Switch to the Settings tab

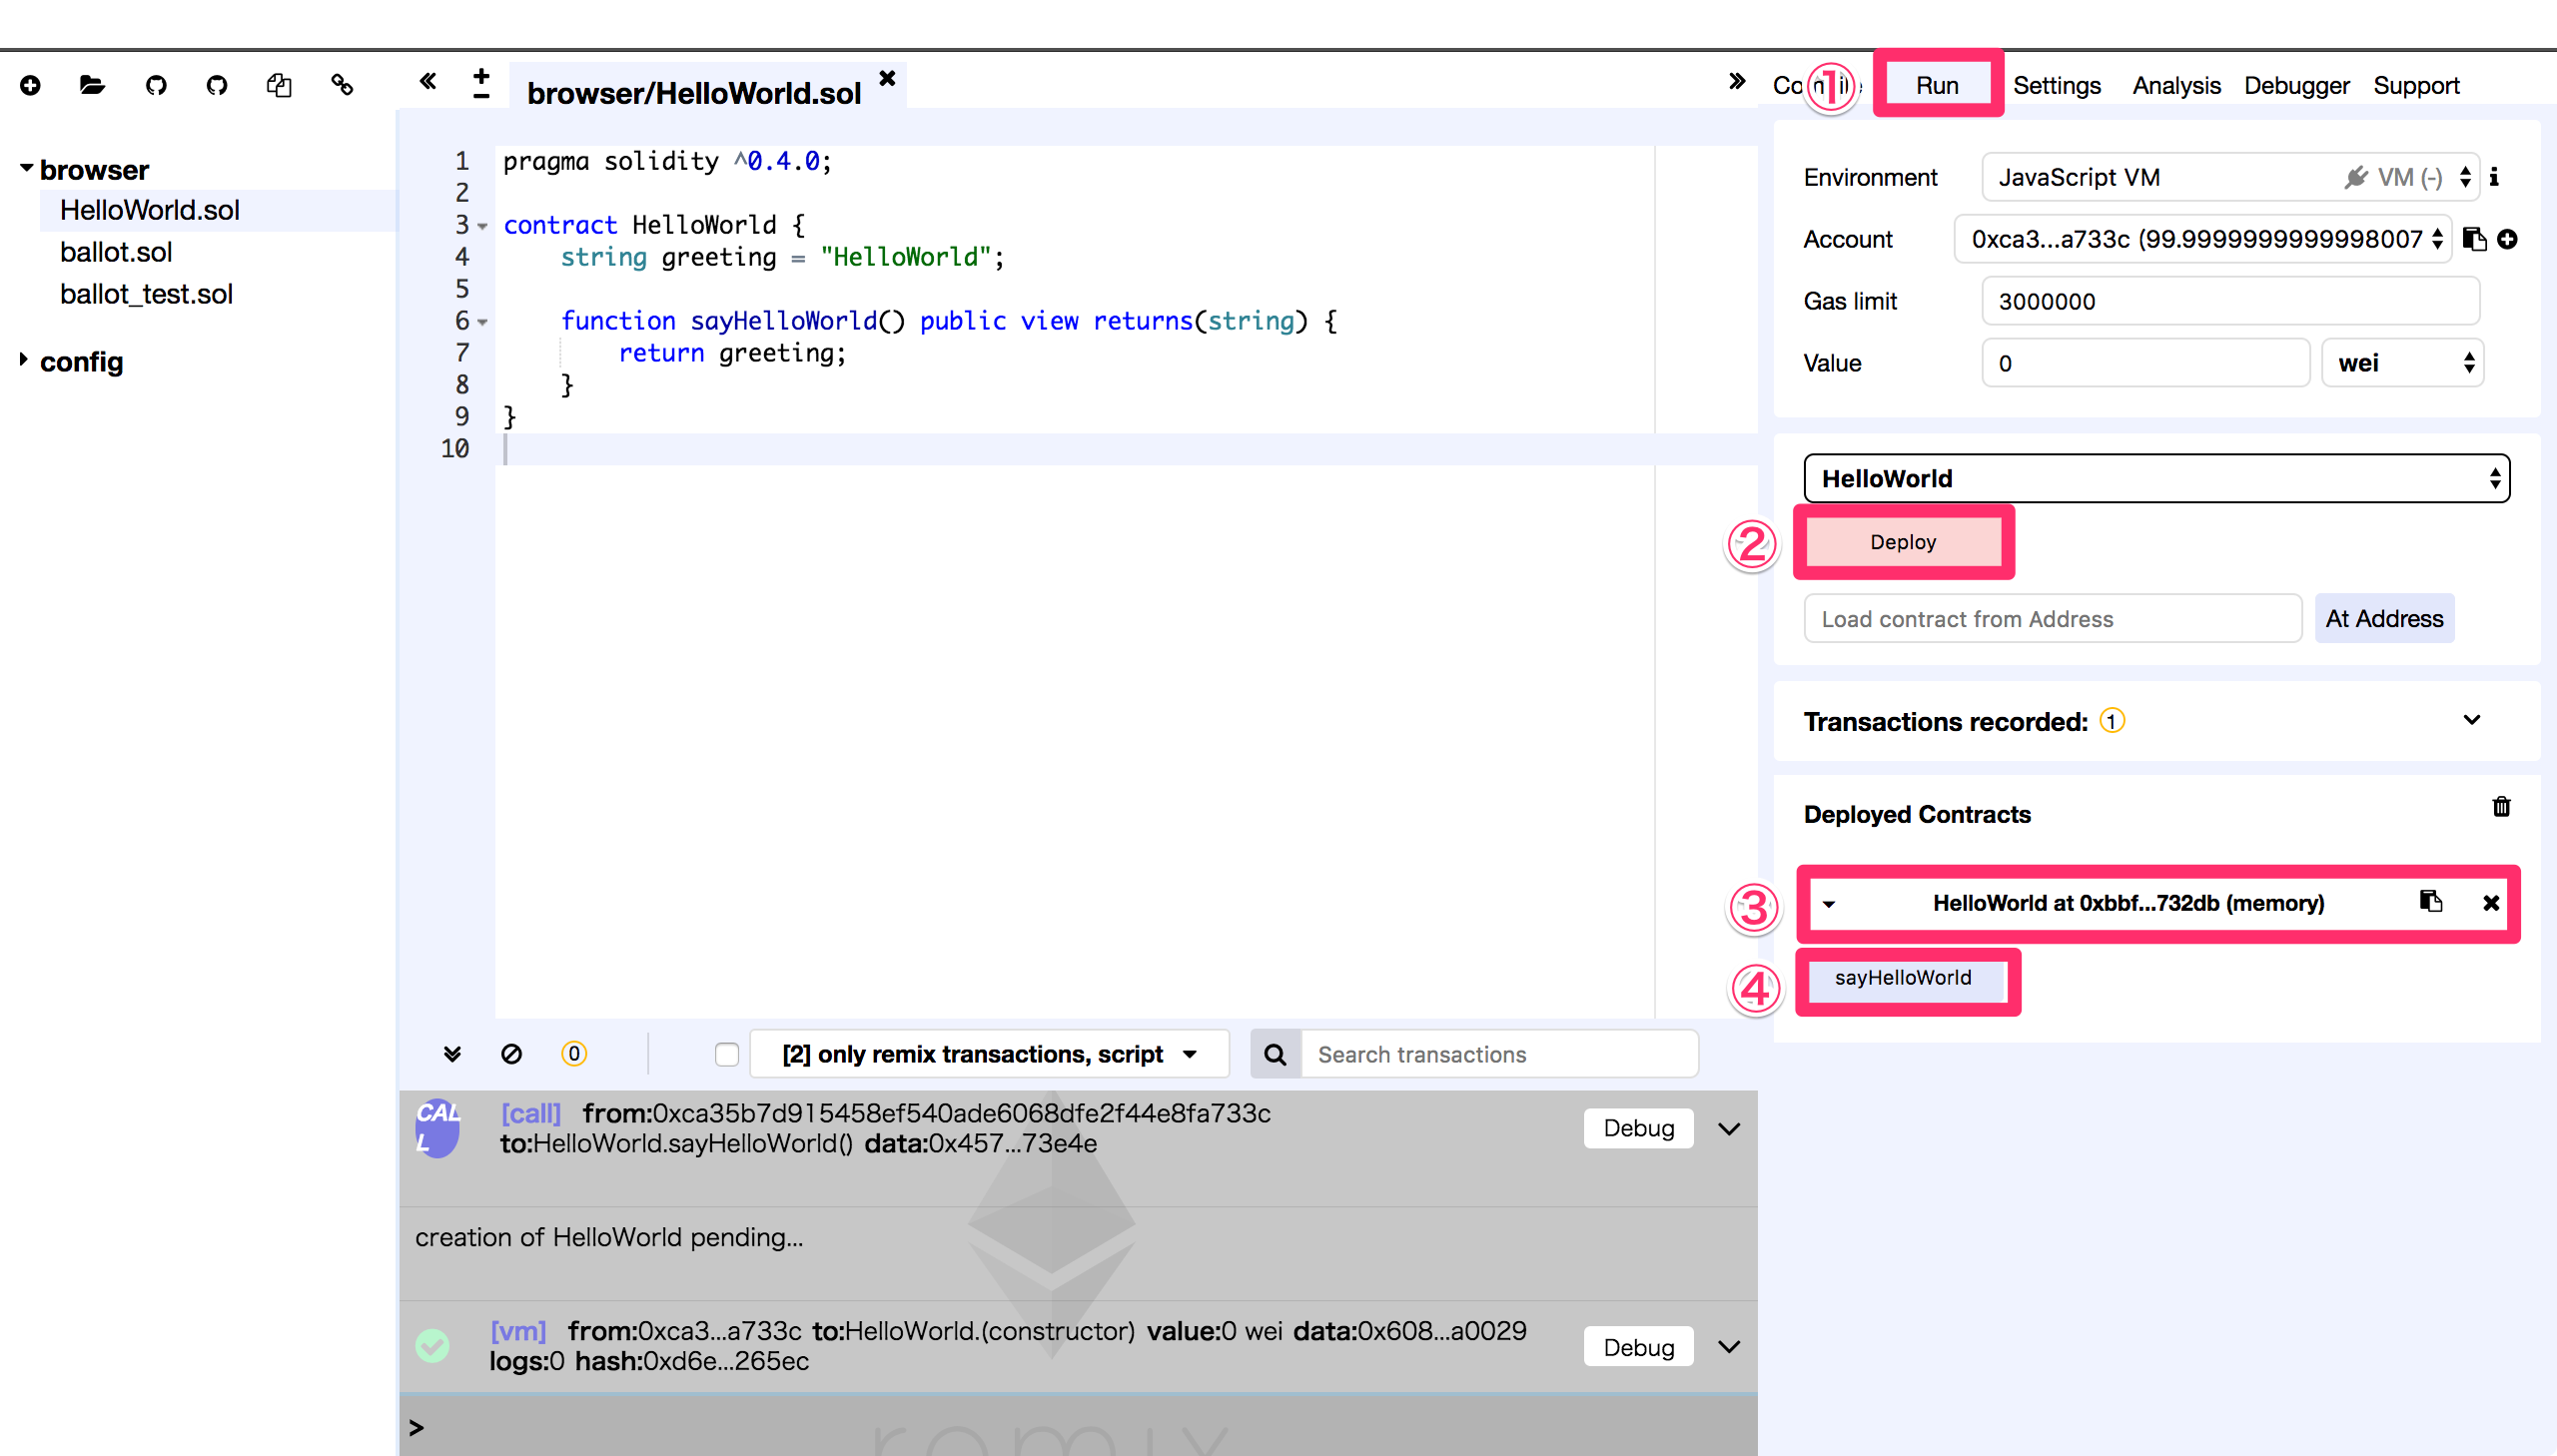pos(2056,85)
